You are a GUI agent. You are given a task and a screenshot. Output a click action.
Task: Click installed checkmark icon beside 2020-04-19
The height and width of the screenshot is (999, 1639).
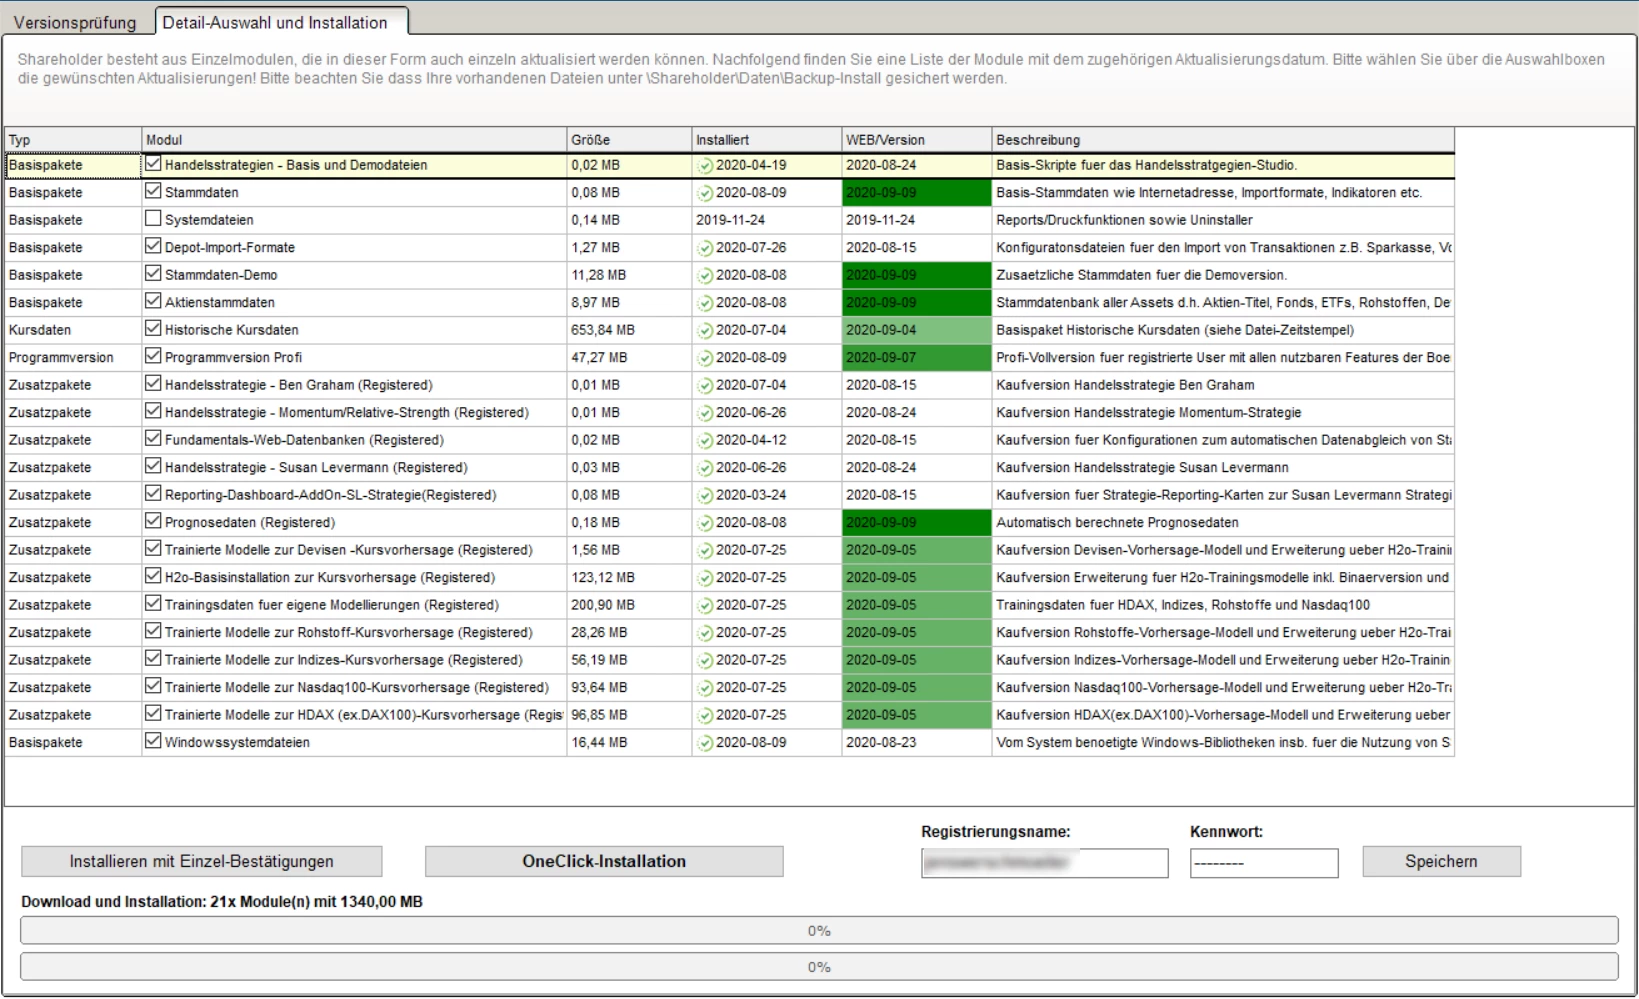pyautogui.click(x=705, y=165)
